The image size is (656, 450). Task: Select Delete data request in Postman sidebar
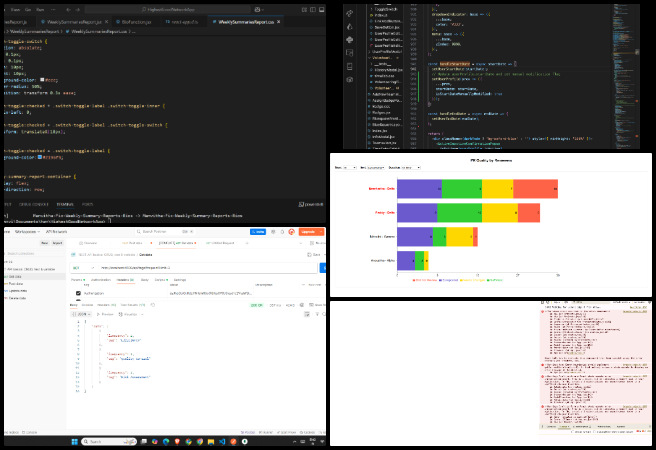tap(16, 298)
